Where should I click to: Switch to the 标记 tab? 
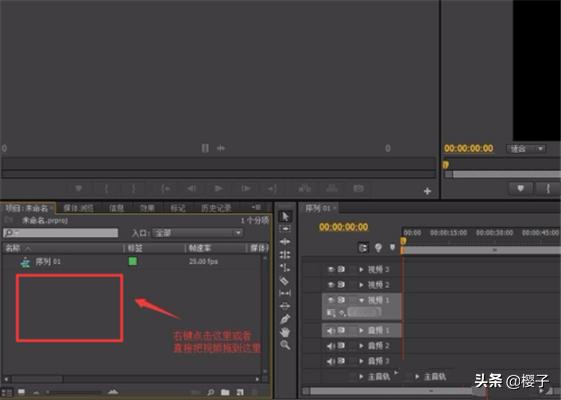pos(177,208)
